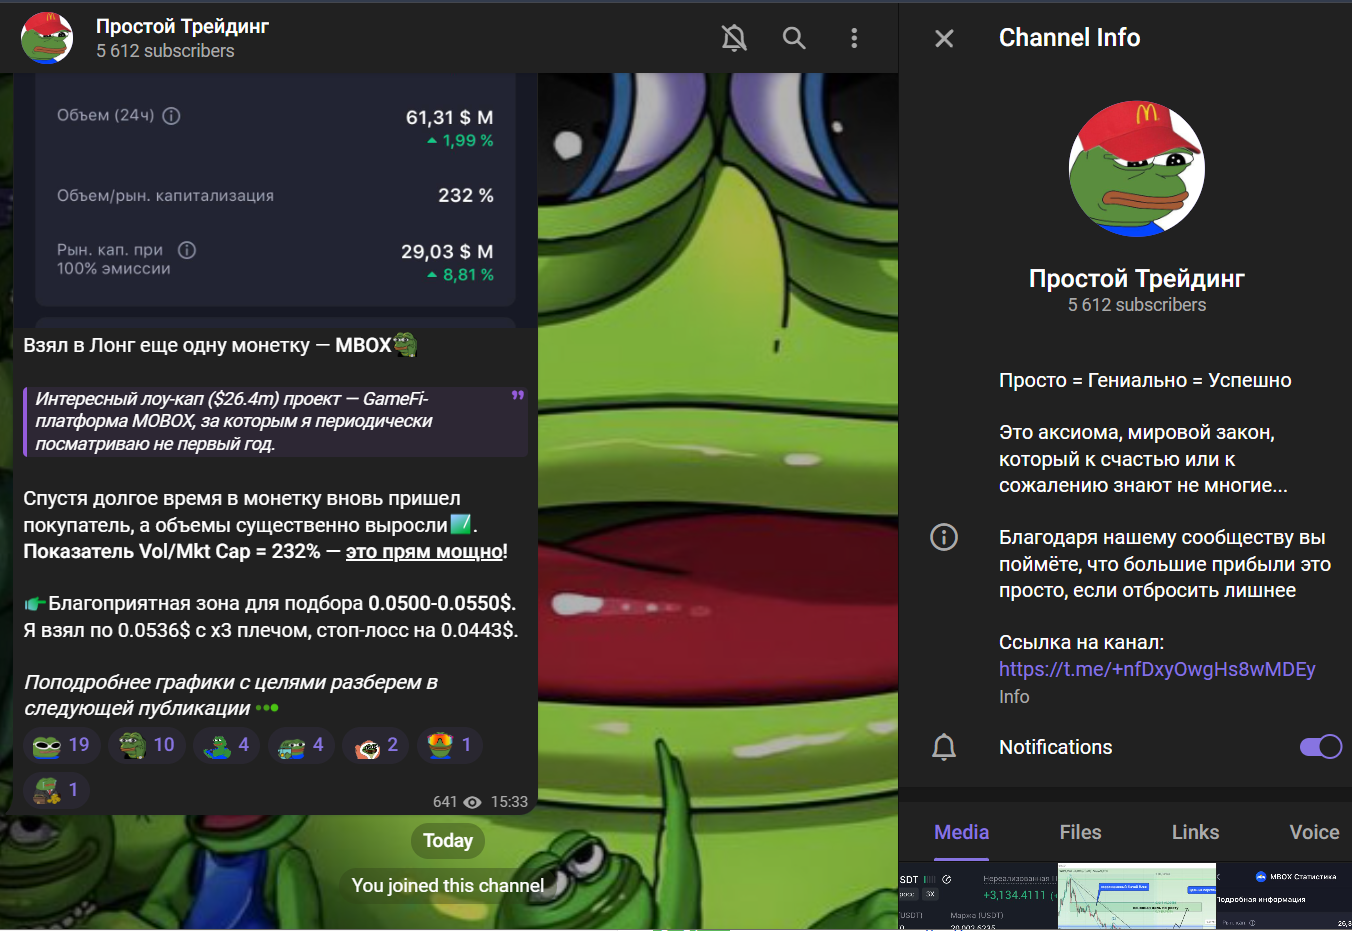The width and height of the screenshot is (1352, 931).
Task: Click the value "29,03 $ M"
Action: point(447,251)
